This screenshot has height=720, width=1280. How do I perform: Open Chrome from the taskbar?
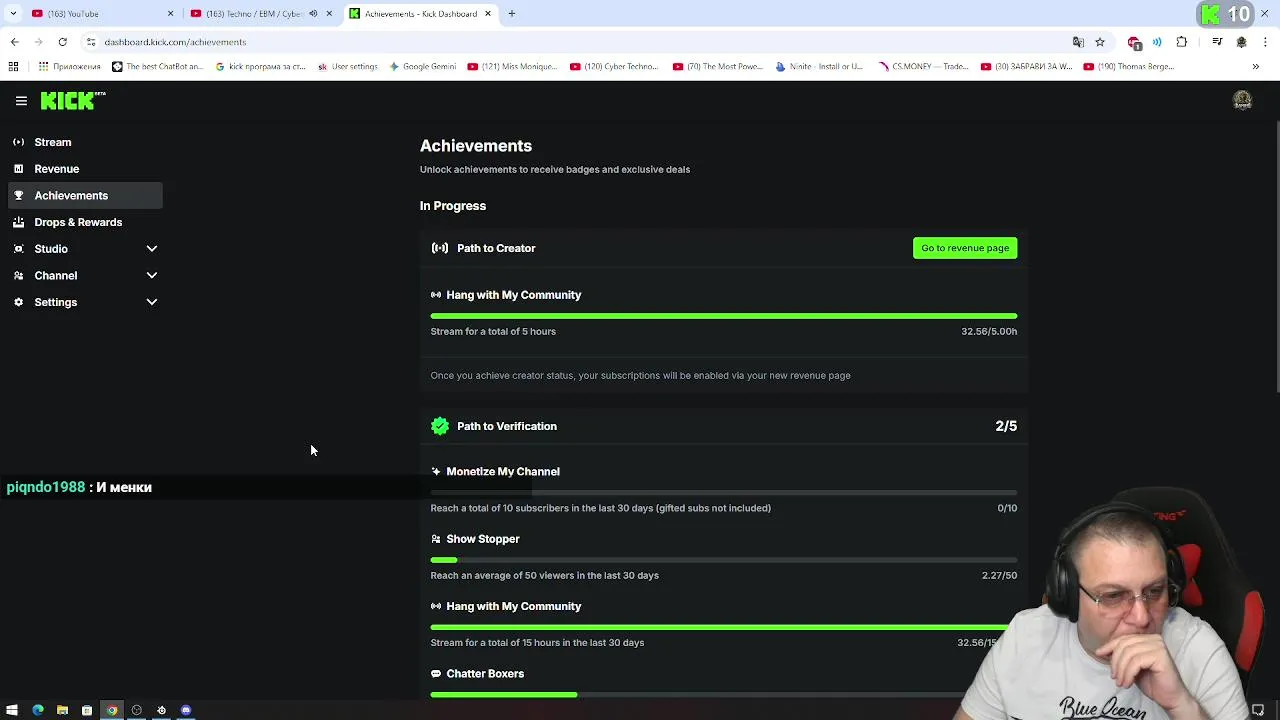112,710
